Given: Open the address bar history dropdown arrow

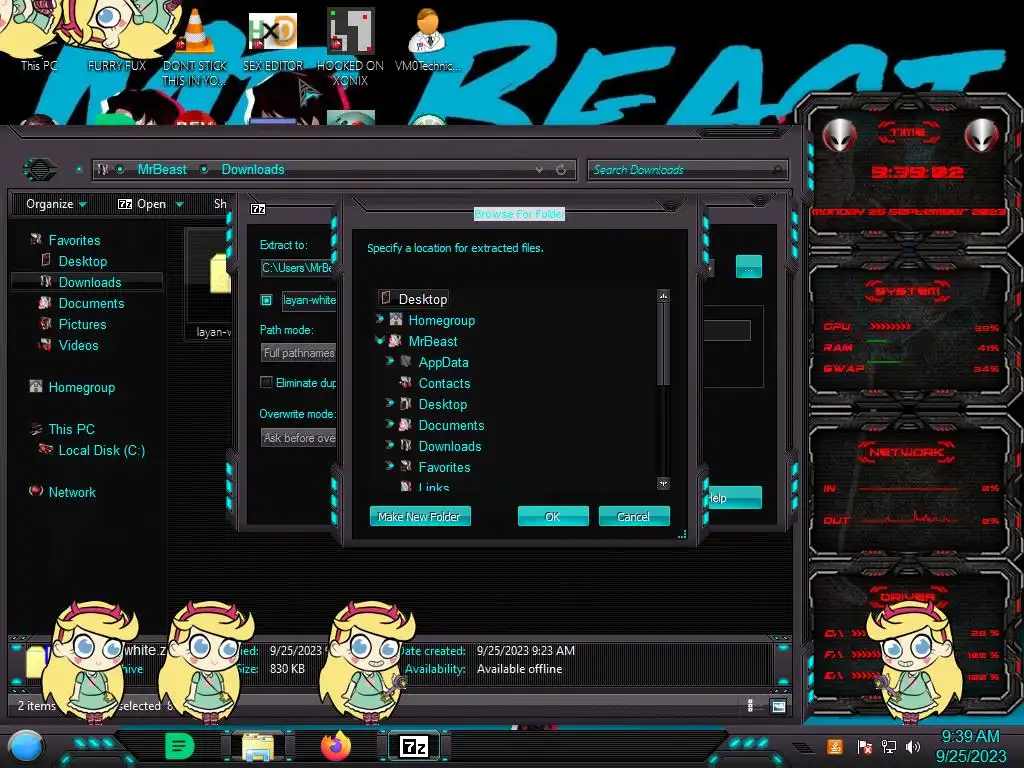Looking at the screenshot, I should tap(539, 170).
